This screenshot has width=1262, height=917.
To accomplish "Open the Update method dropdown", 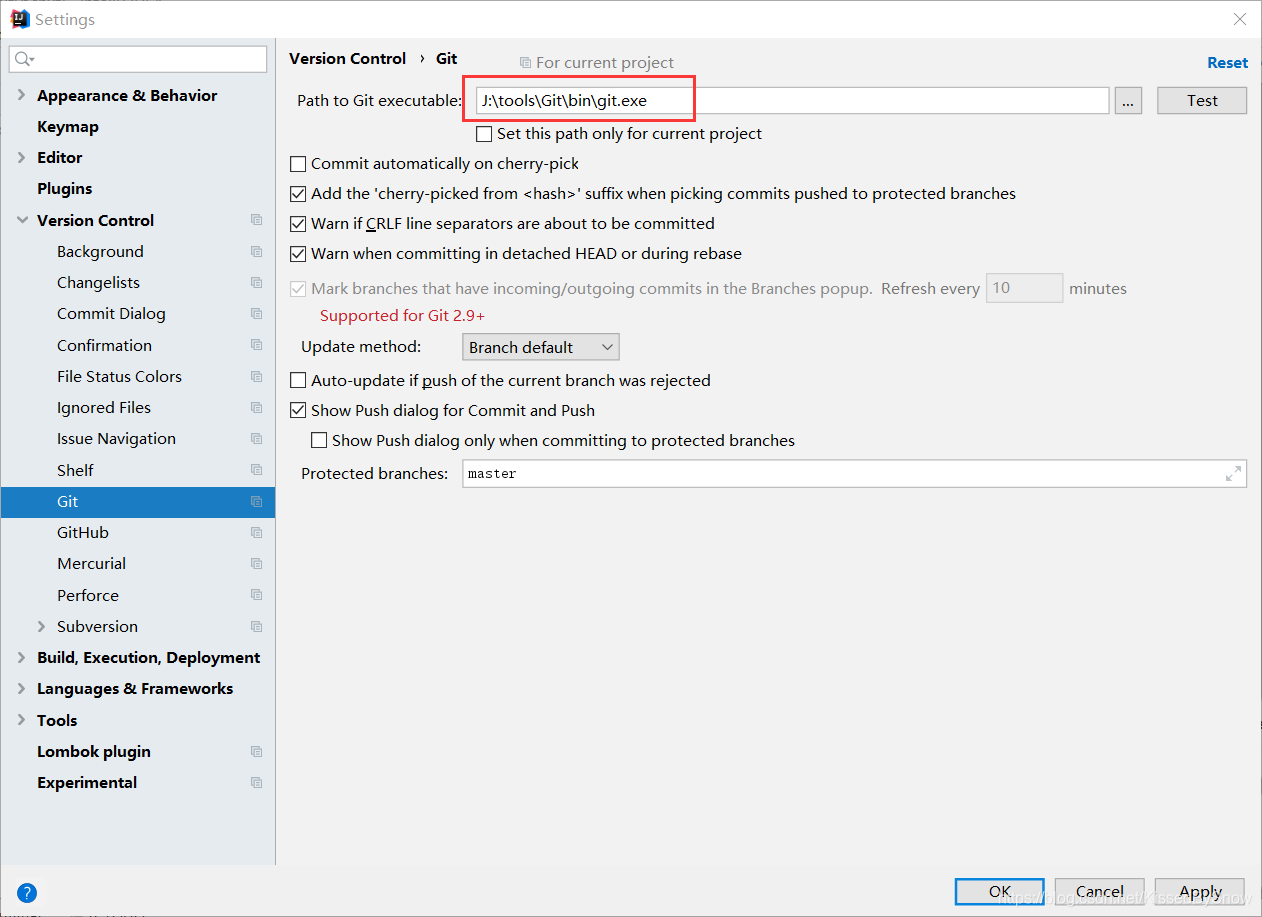I will (x=541, y=347).
